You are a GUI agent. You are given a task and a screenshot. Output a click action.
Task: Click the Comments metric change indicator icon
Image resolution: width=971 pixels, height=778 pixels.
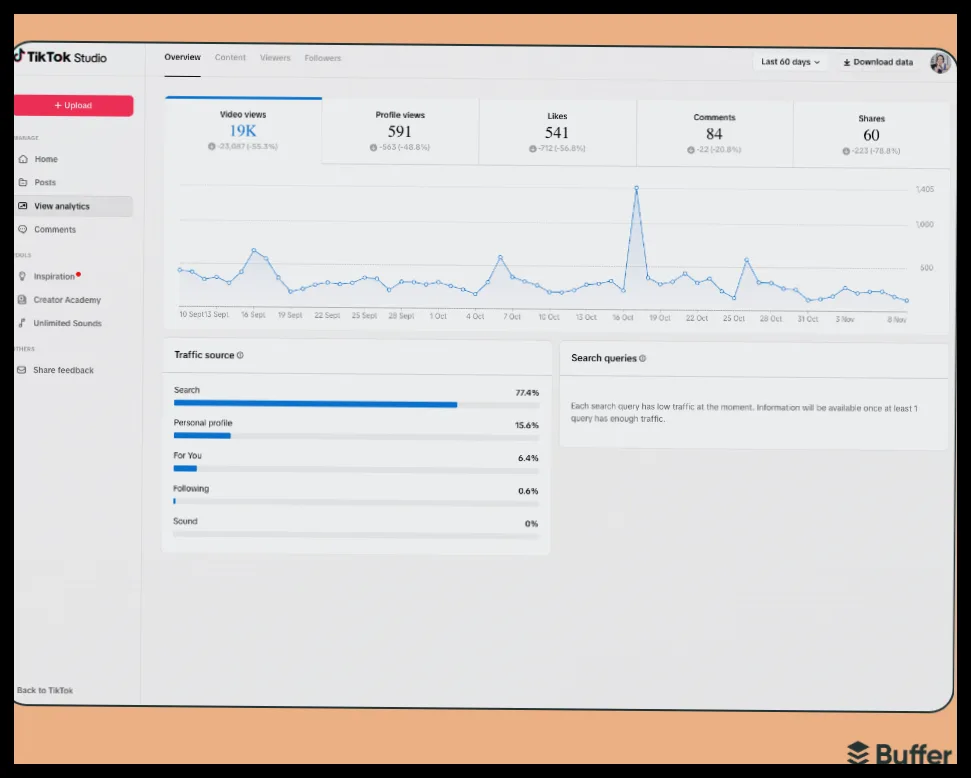click(690, 150)
